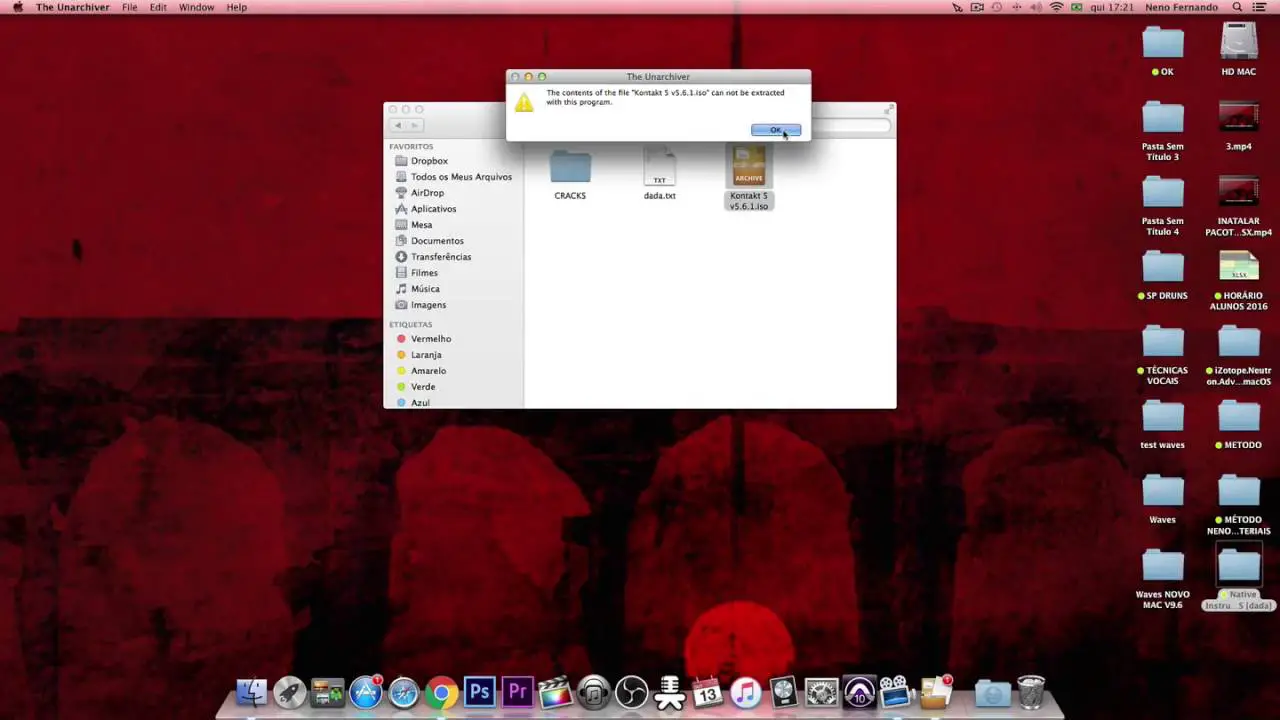The height and width of the screenshot is (720, 1280).
Task: Open the Trash in the Dock
Action: click(1031, 692)
